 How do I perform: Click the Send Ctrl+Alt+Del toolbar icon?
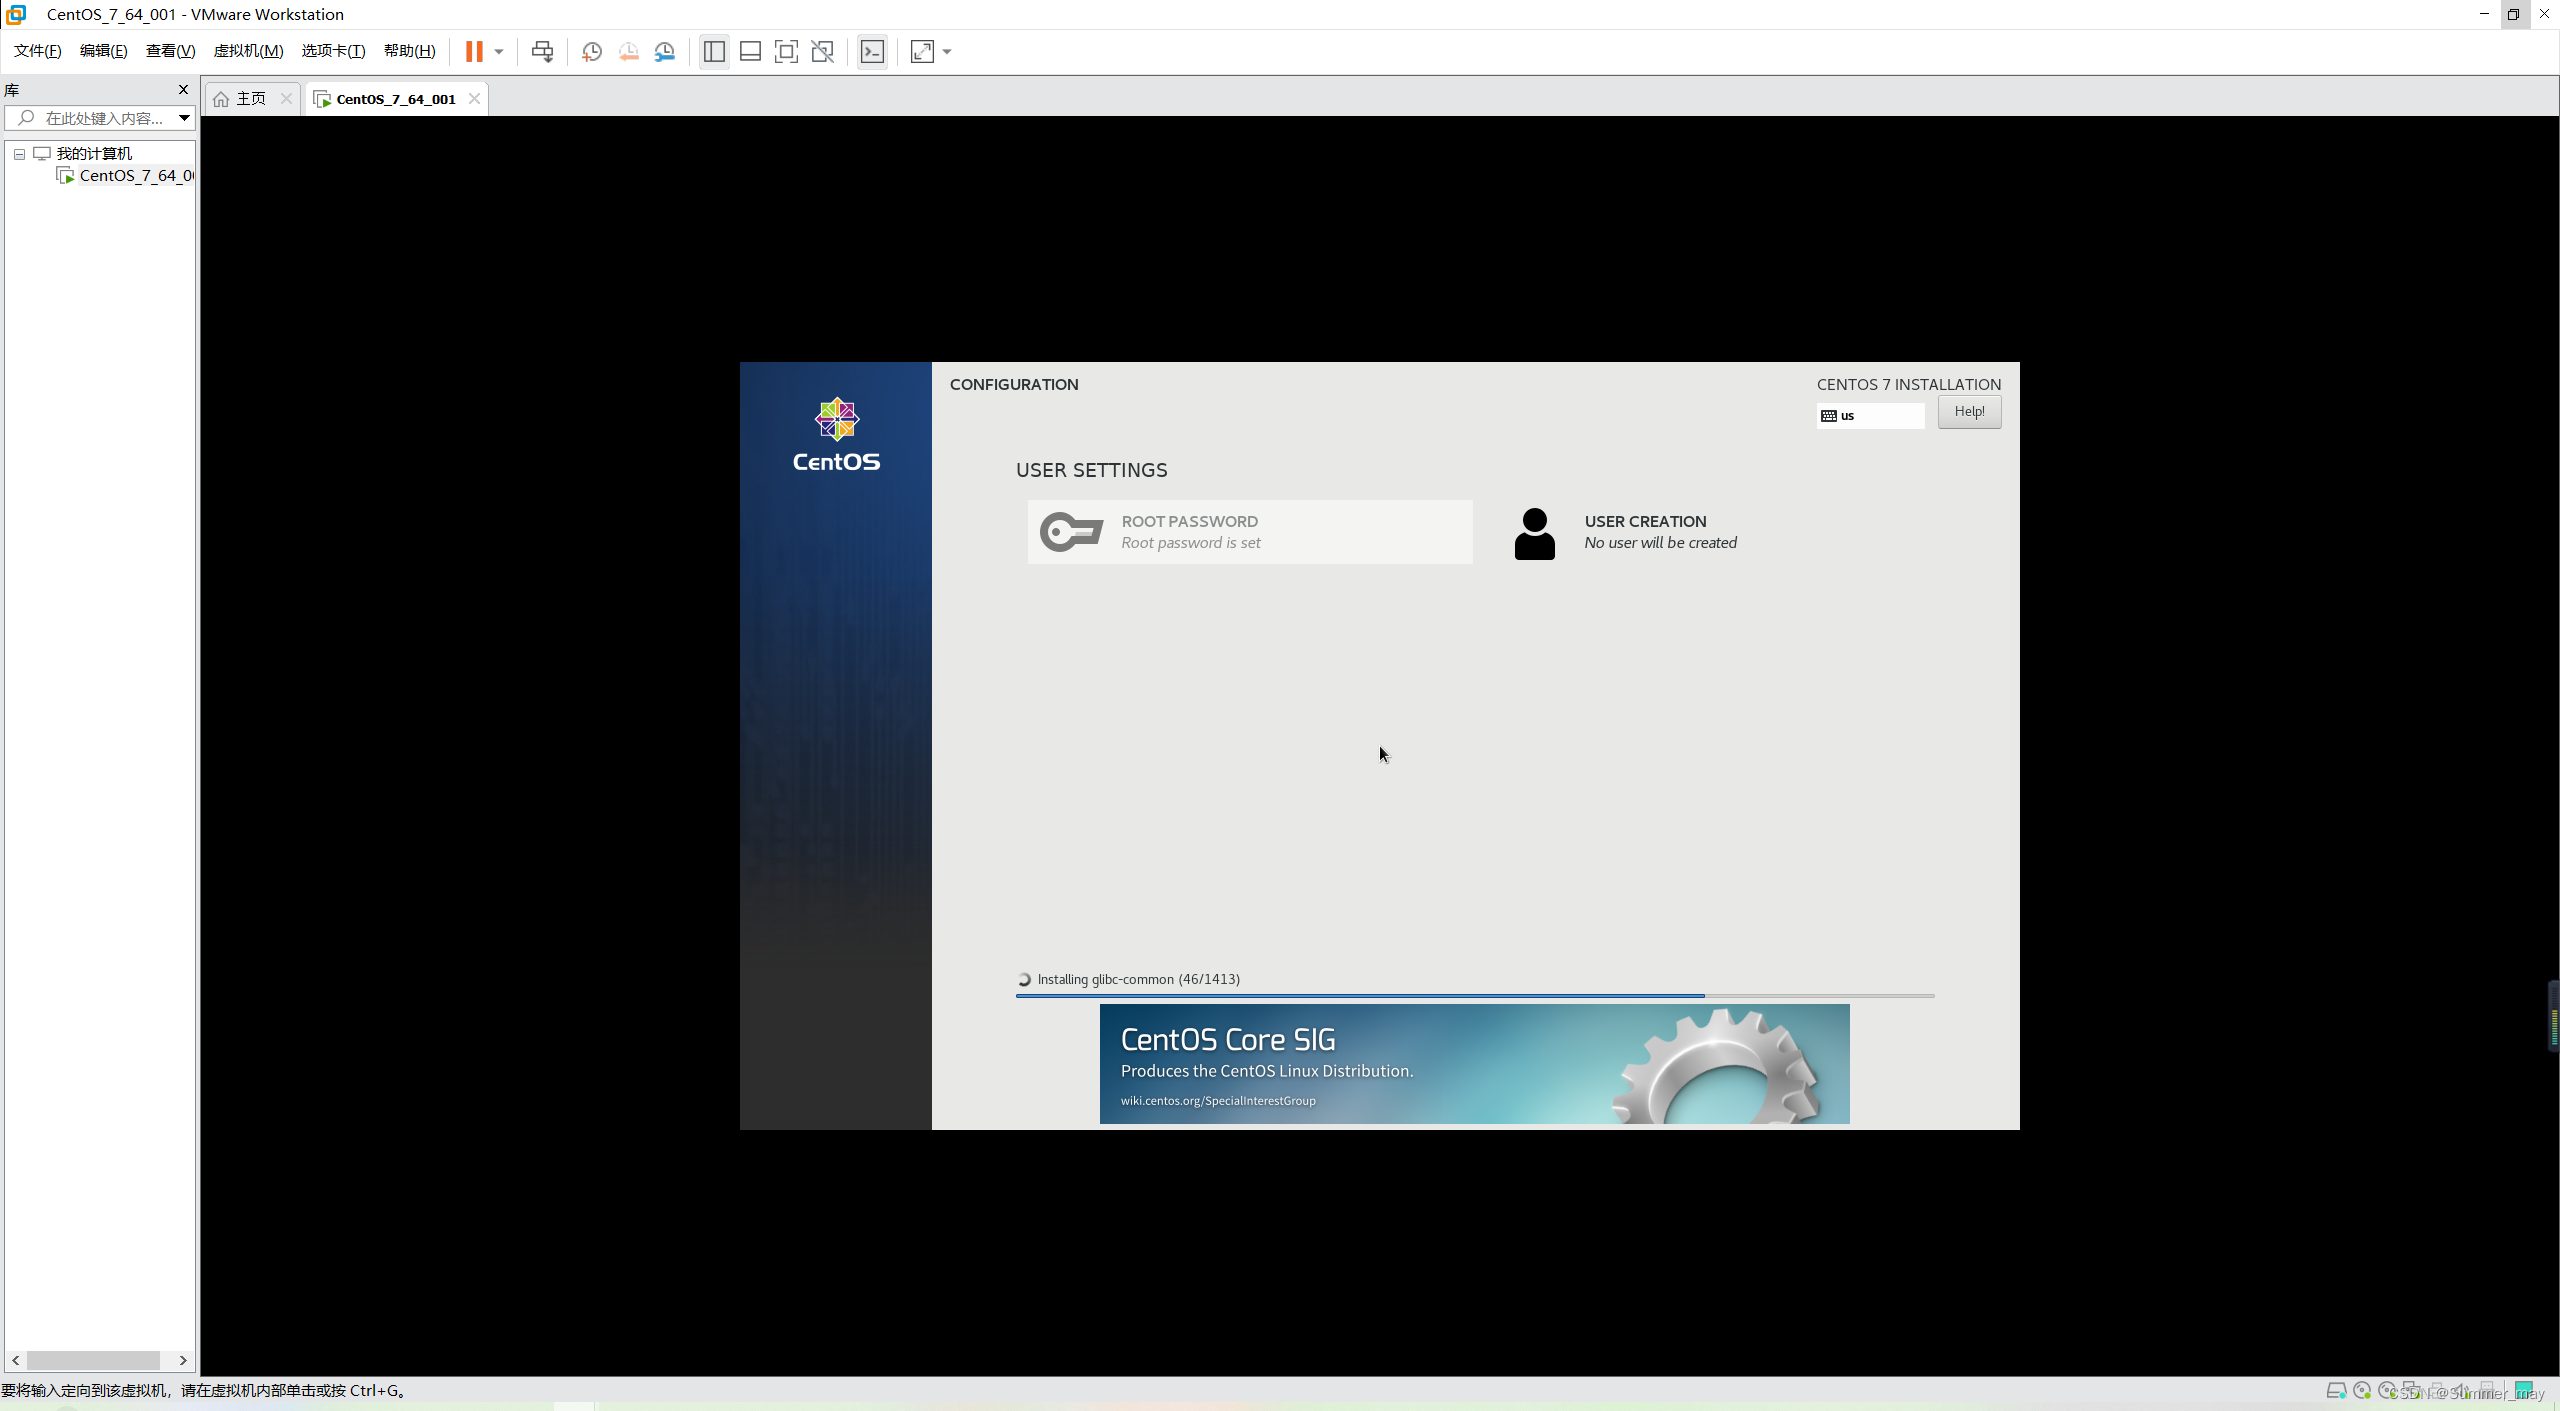coord(542,51)
